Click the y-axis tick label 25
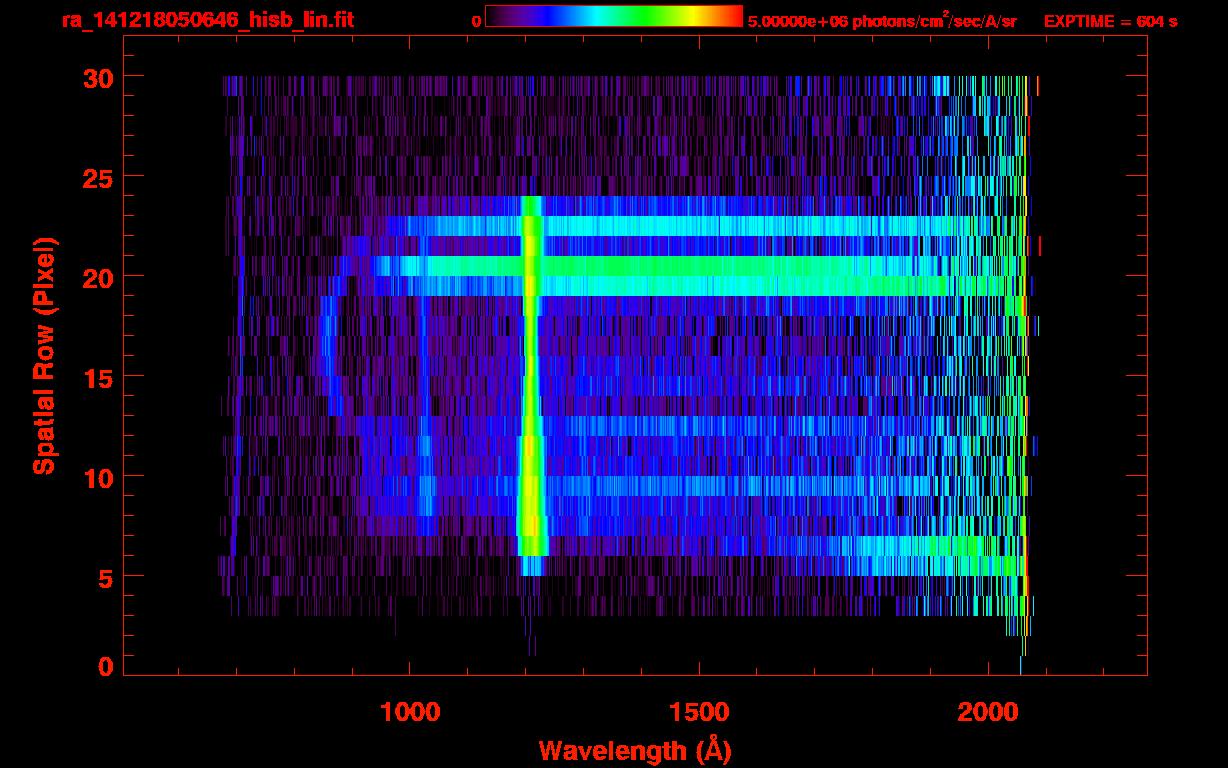Screen dimensions: 1228x768 point(98,177)
